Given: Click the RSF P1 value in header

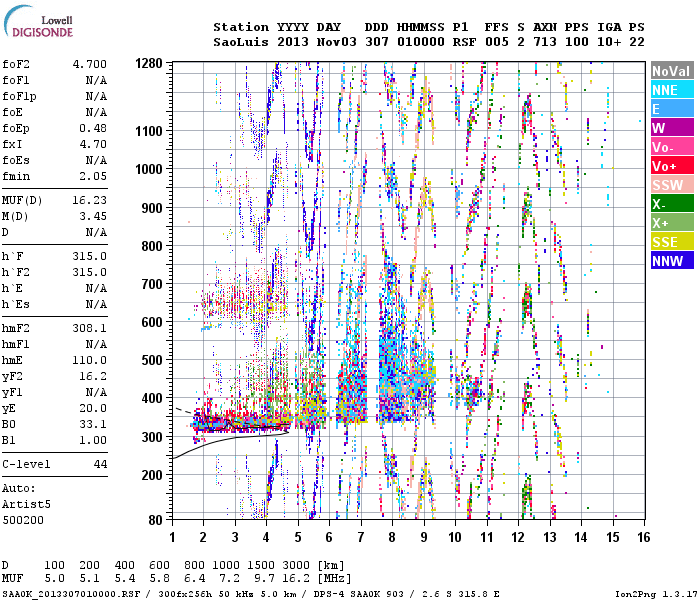Looking at the screenshot, I should point(464,42).
